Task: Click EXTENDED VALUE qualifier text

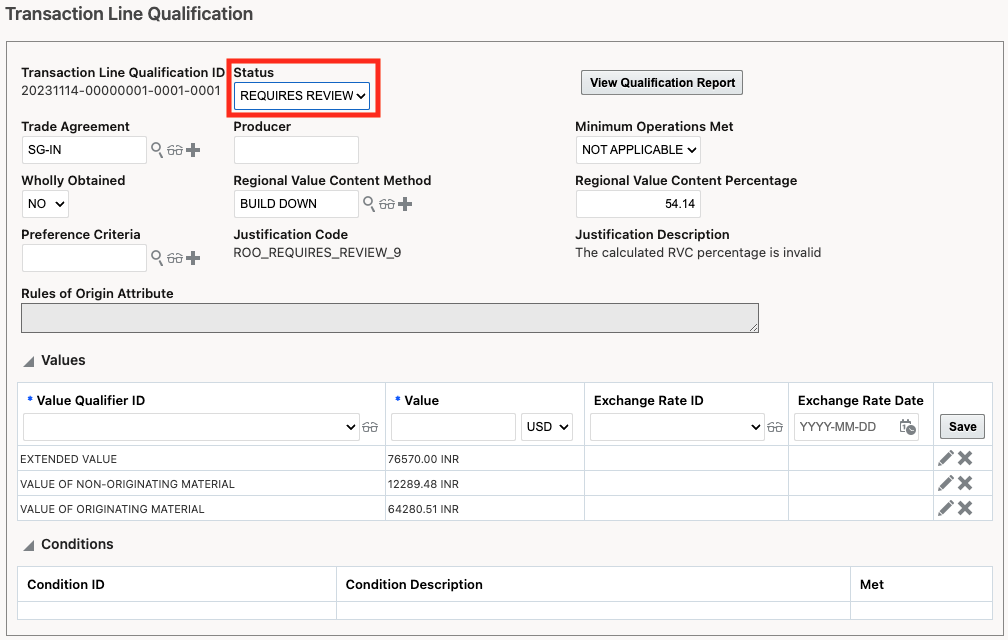Action: pos(68,459)
